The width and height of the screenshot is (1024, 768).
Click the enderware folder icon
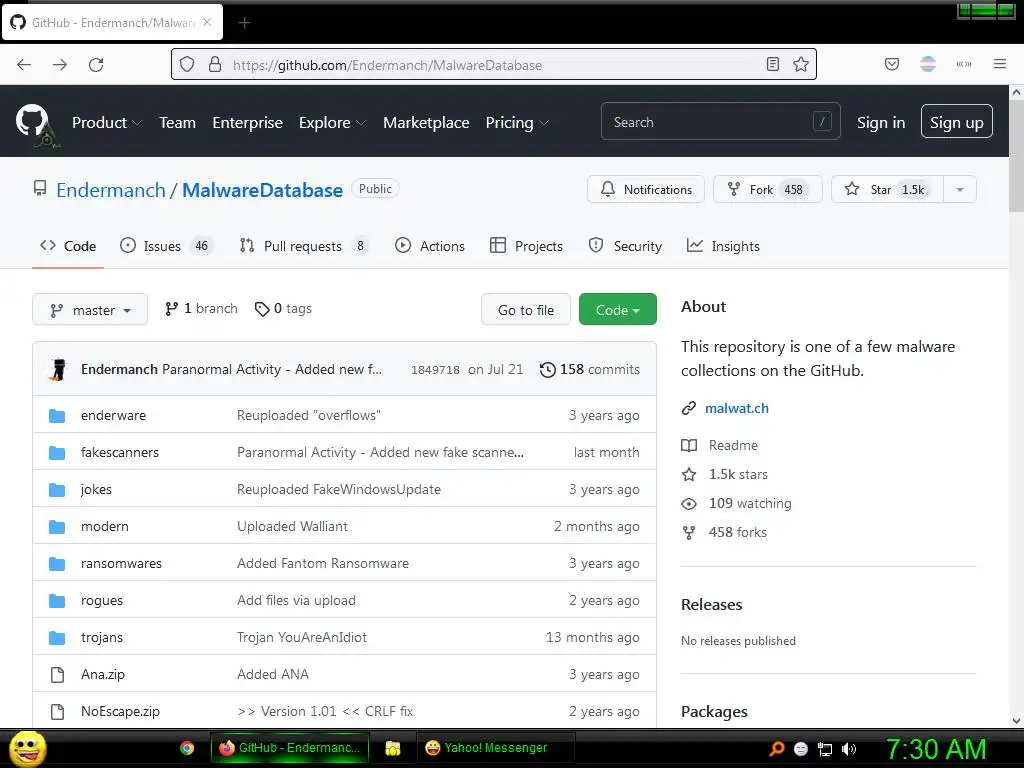pyautogui.click(x=57, y=415)
